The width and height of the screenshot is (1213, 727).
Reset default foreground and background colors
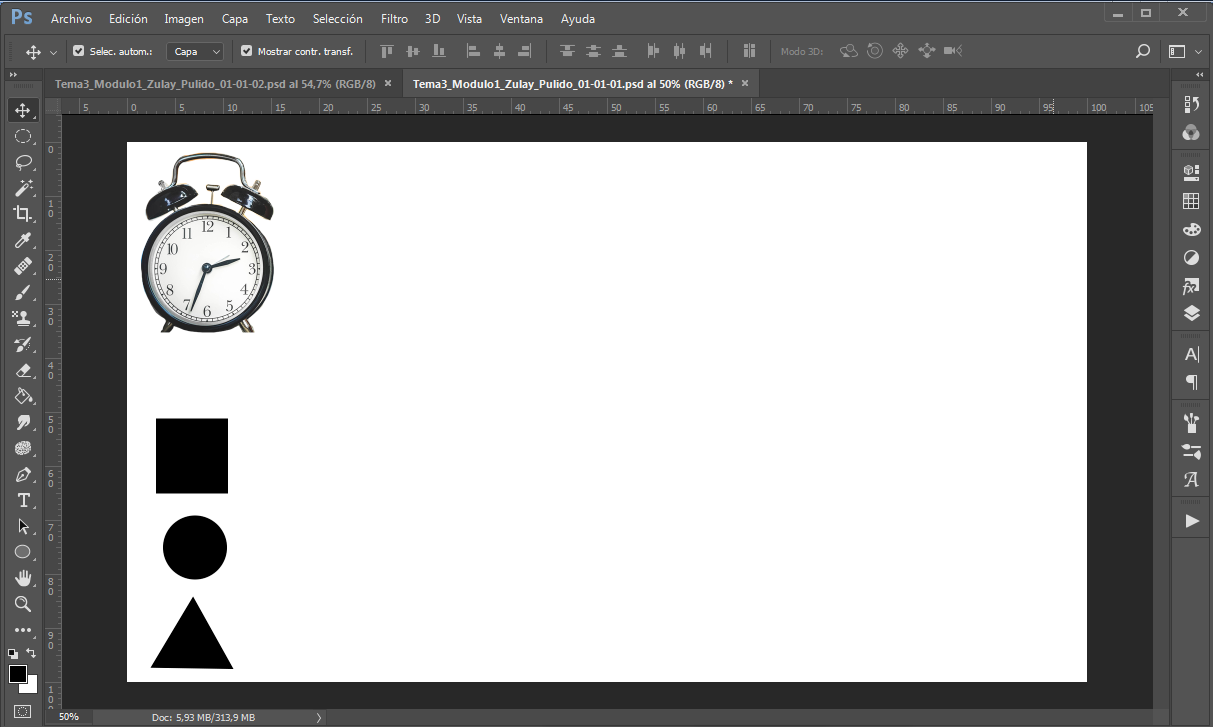point(13,653)
